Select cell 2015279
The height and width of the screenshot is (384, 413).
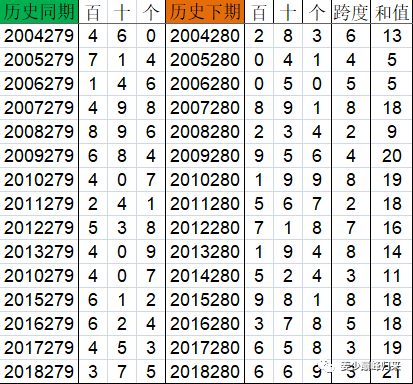tap(39, 300)
